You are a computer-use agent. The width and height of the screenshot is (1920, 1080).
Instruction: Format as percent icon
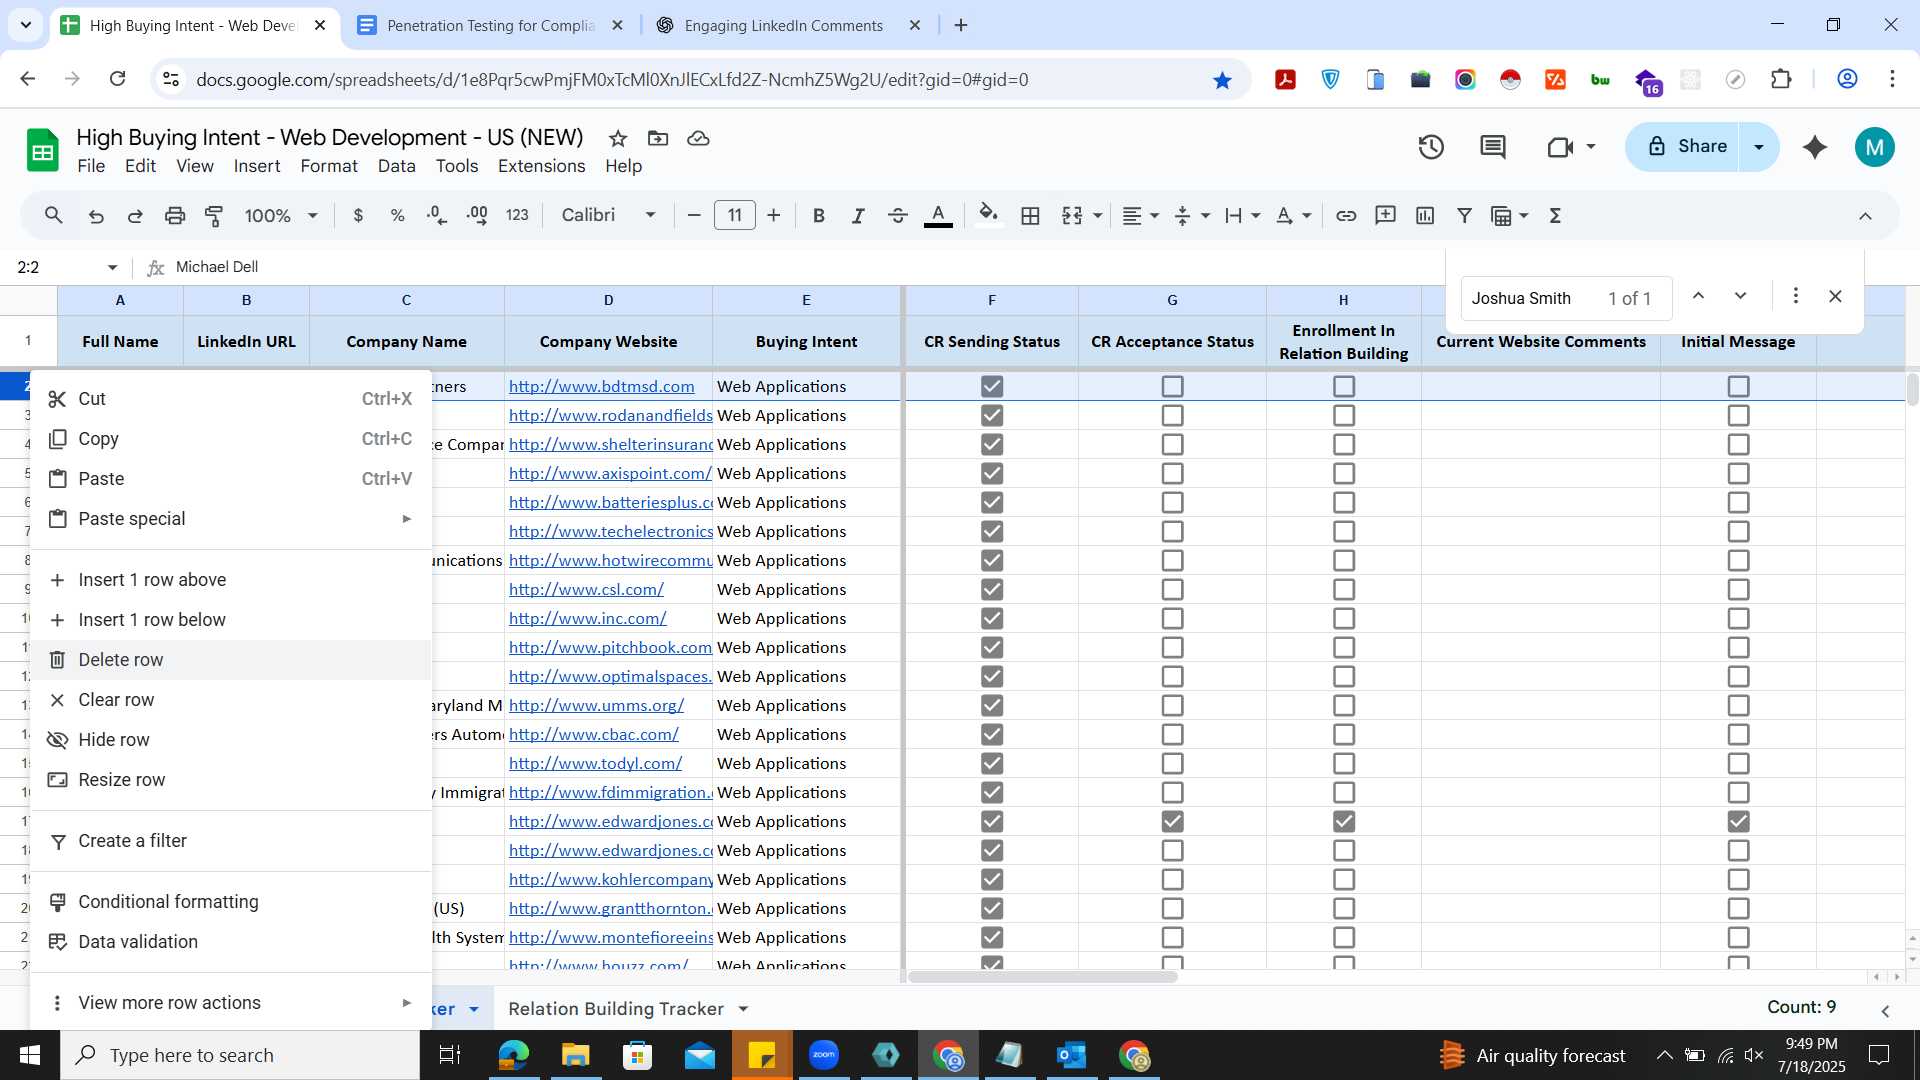[x=397, y=216]
